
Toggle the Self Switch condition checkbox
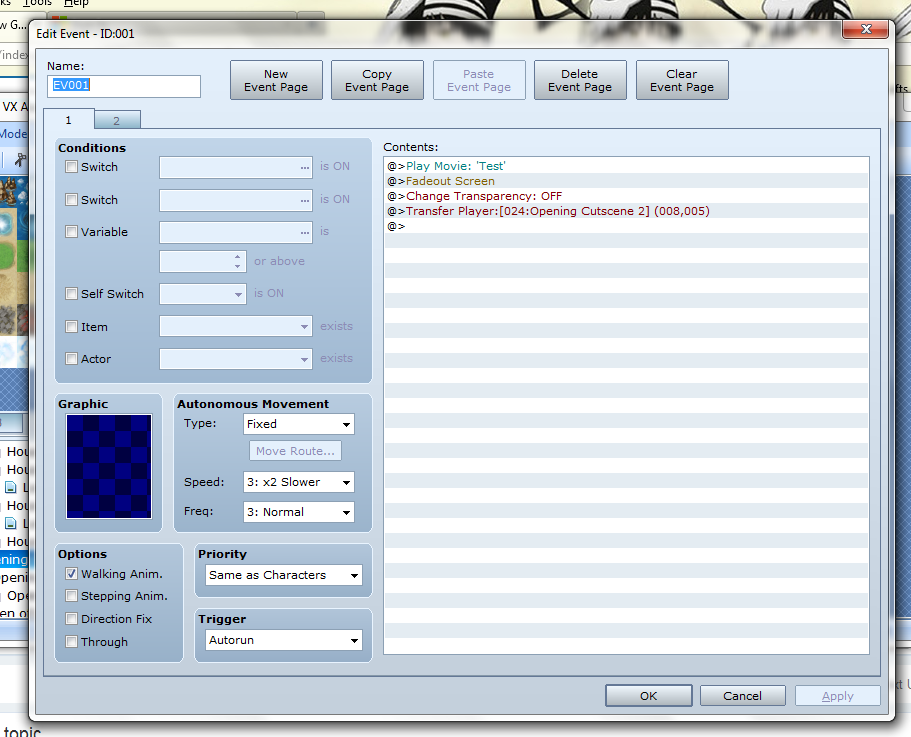72,294
